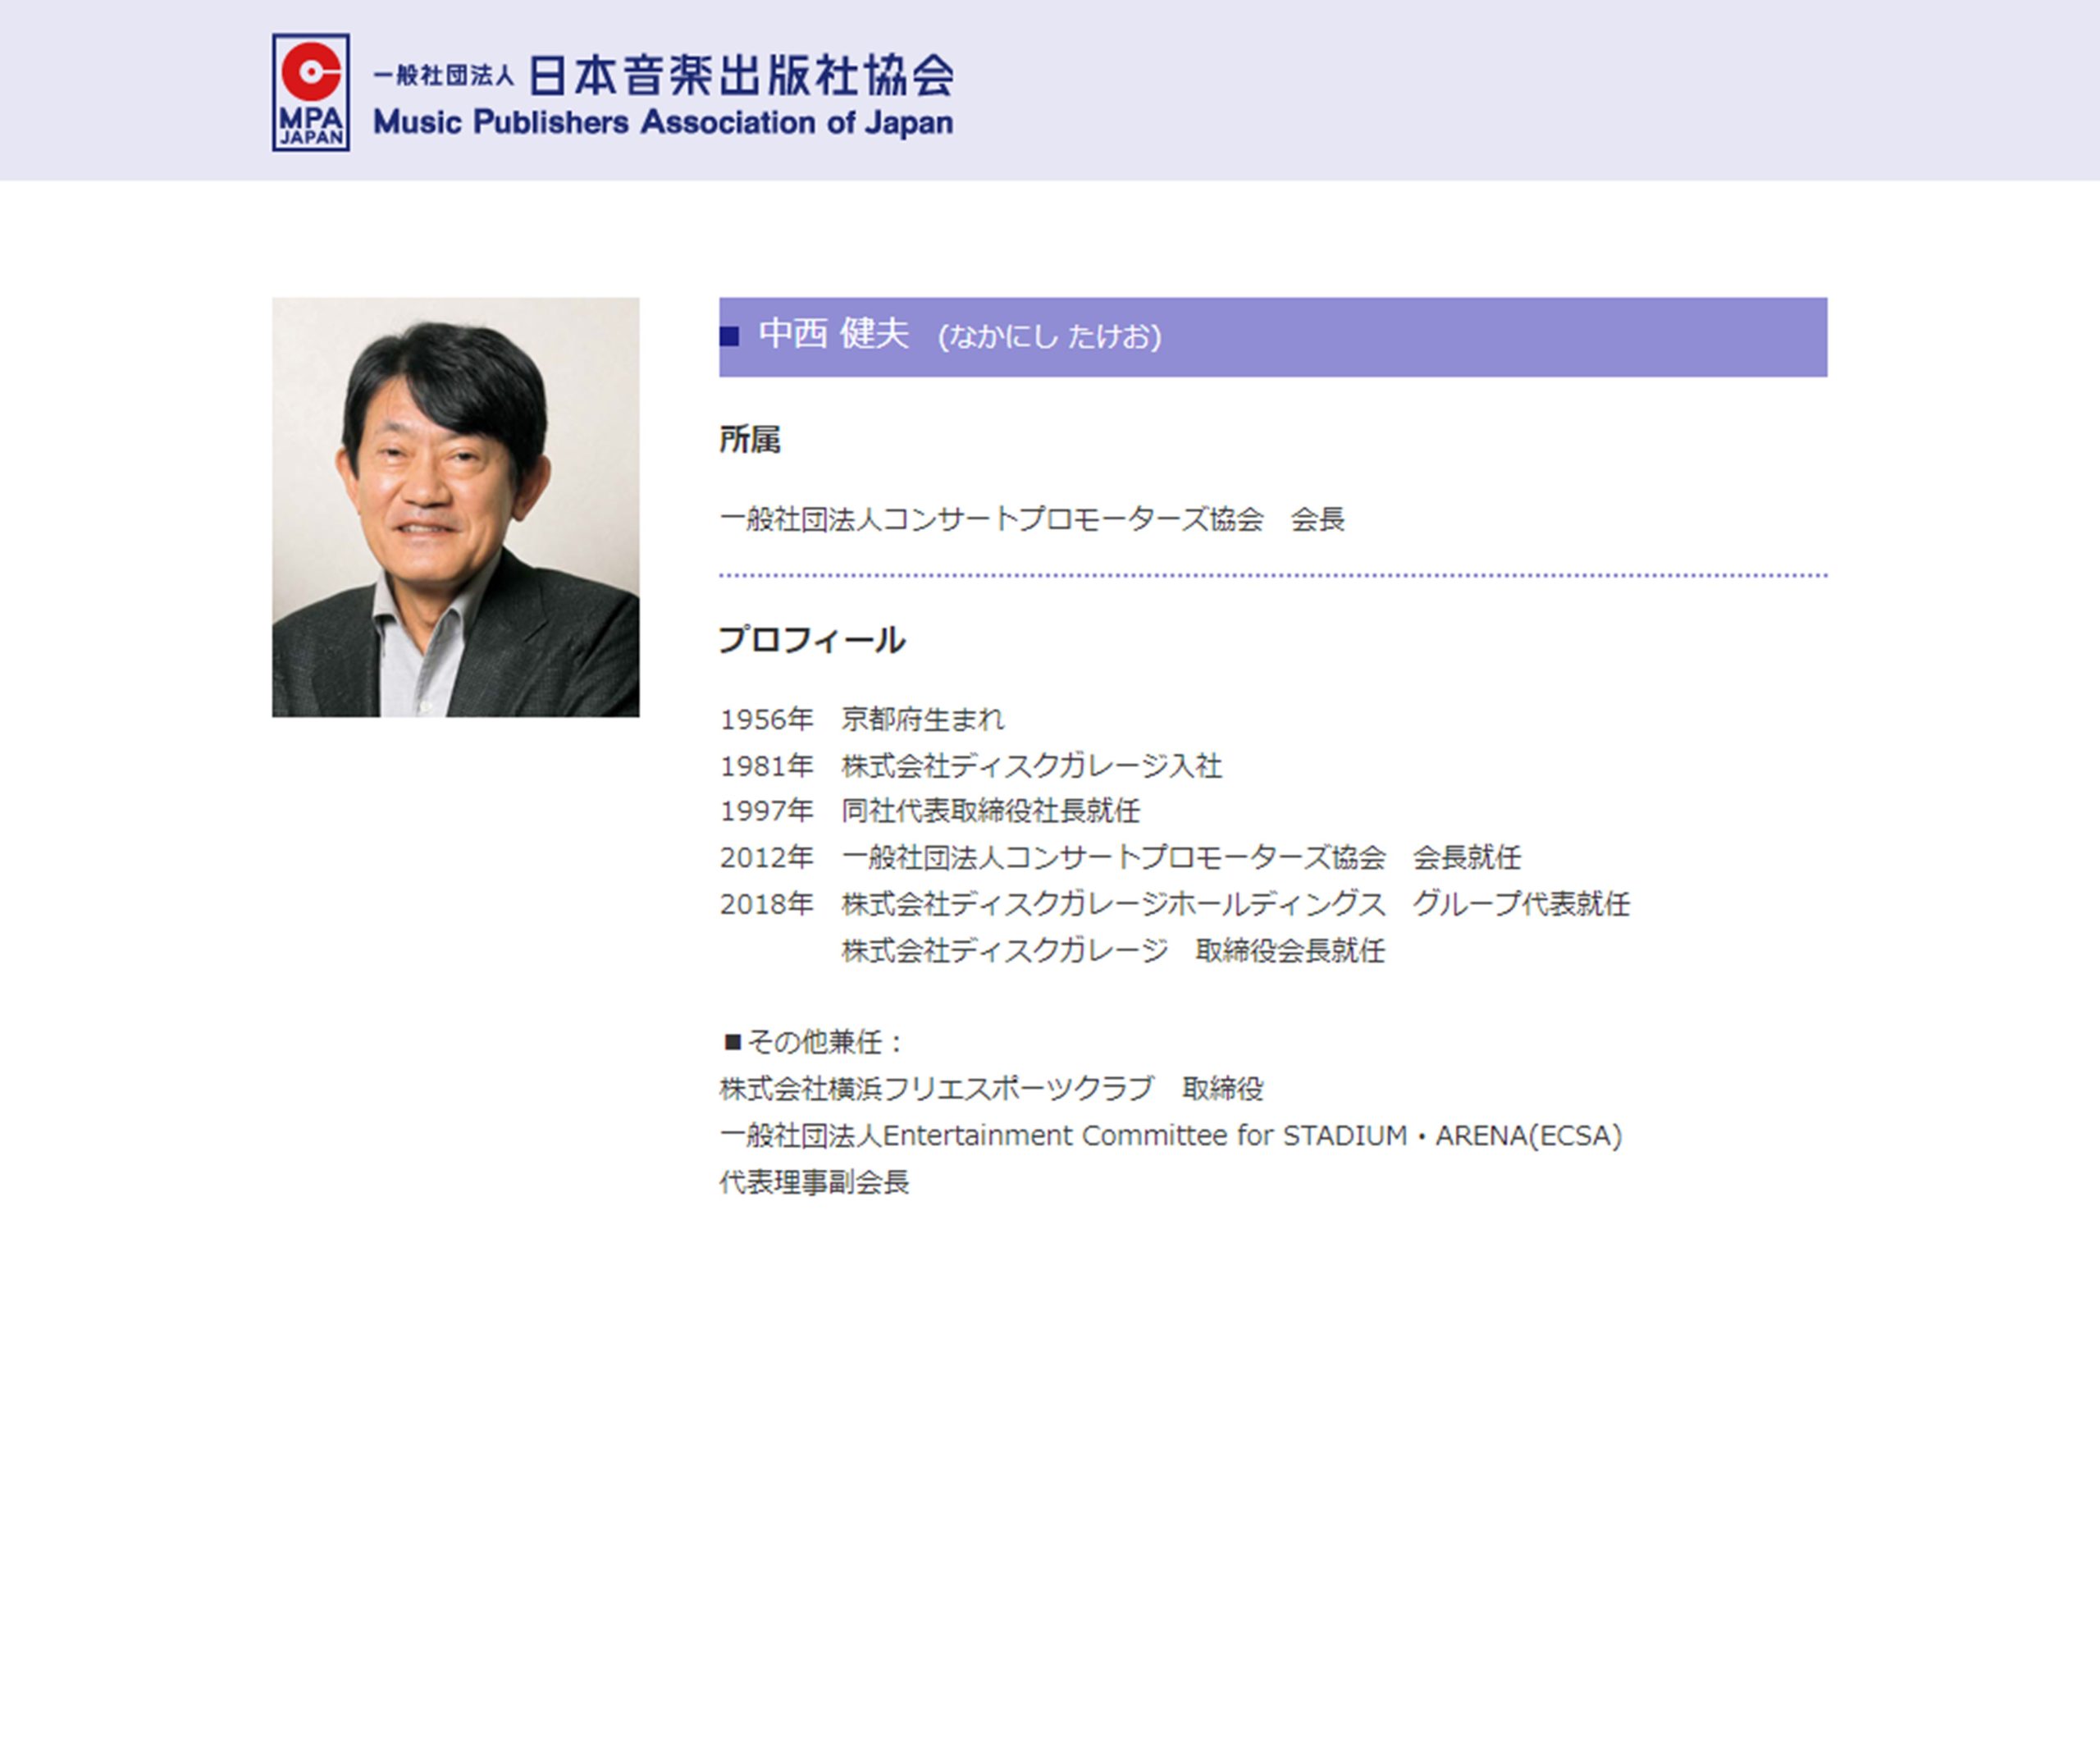2100x1750 pixels.
Task: Click the MPA Japan logo icon
Action: coord(311,93)
